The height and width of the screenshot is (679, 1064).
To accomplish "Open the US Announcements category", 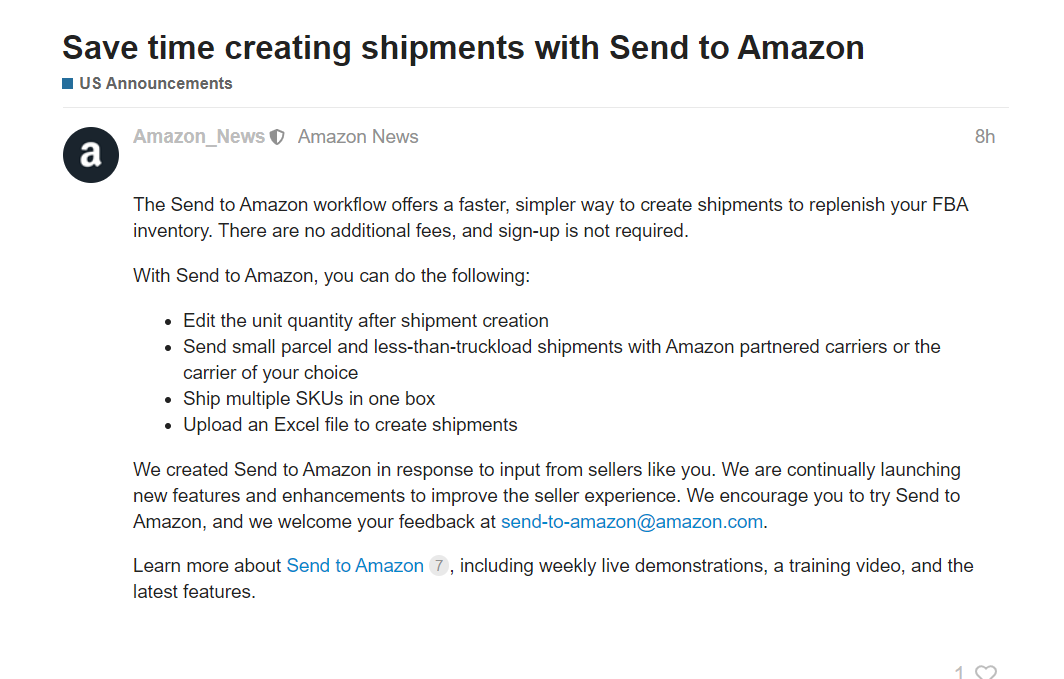I will pos(155,84).
